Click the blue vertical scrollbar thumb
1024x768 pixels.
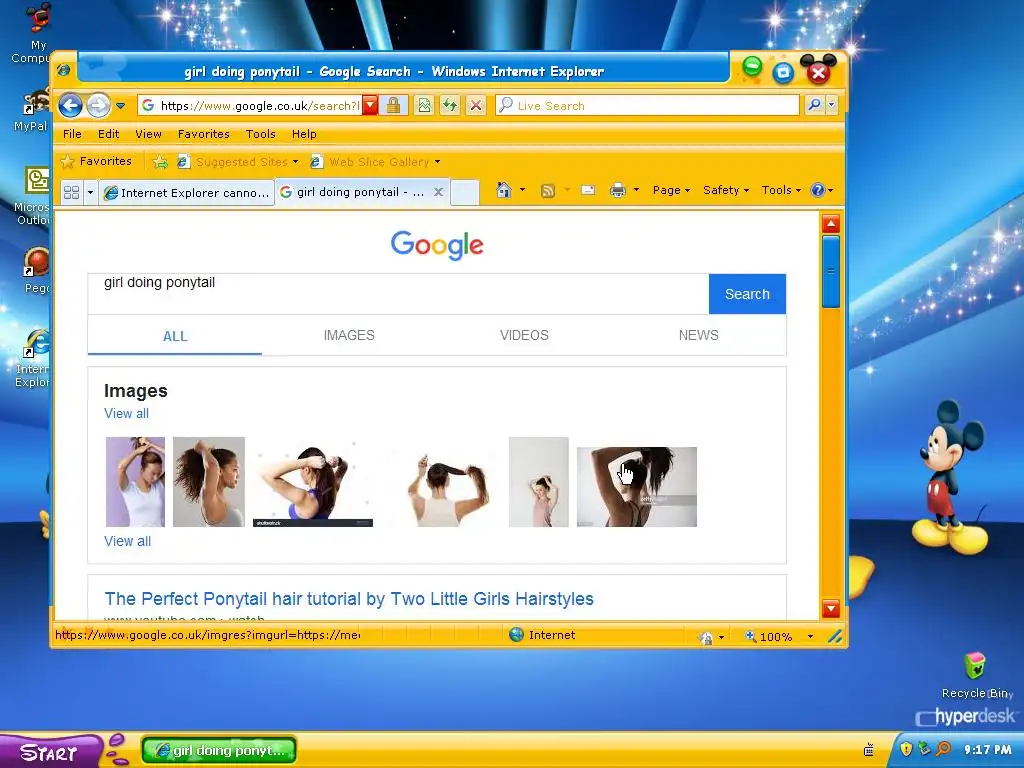click(831, 271)
